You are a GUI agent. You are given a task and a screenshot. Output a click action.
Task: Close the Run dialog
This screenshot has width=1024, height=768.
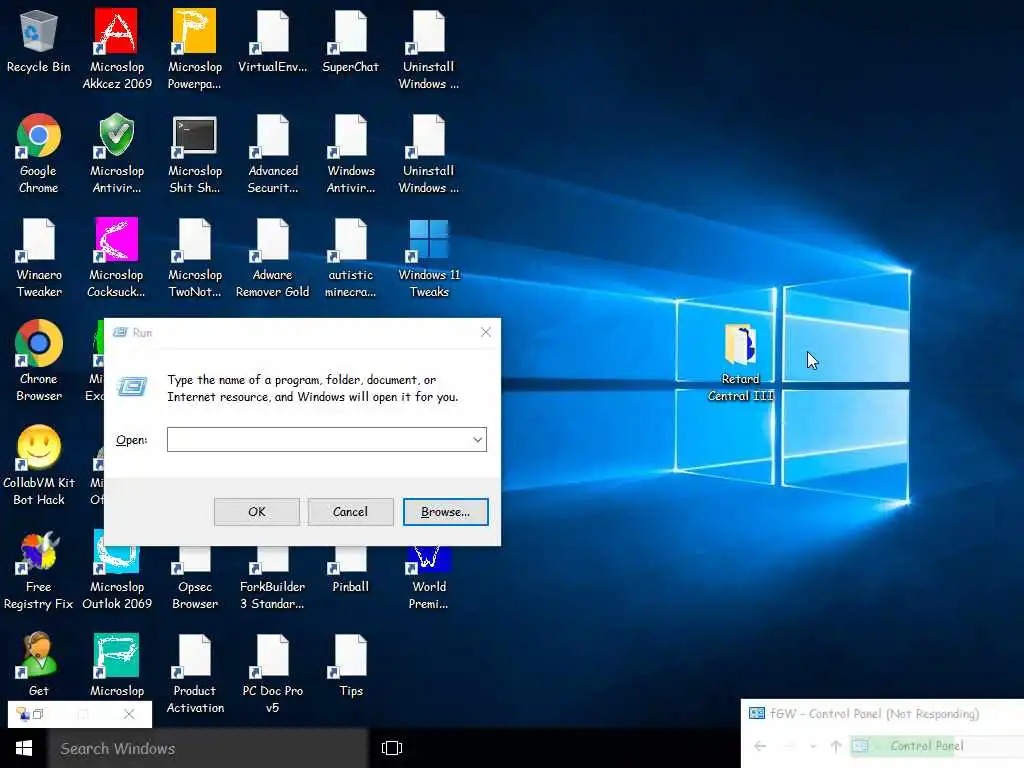[x=486, y=332]
